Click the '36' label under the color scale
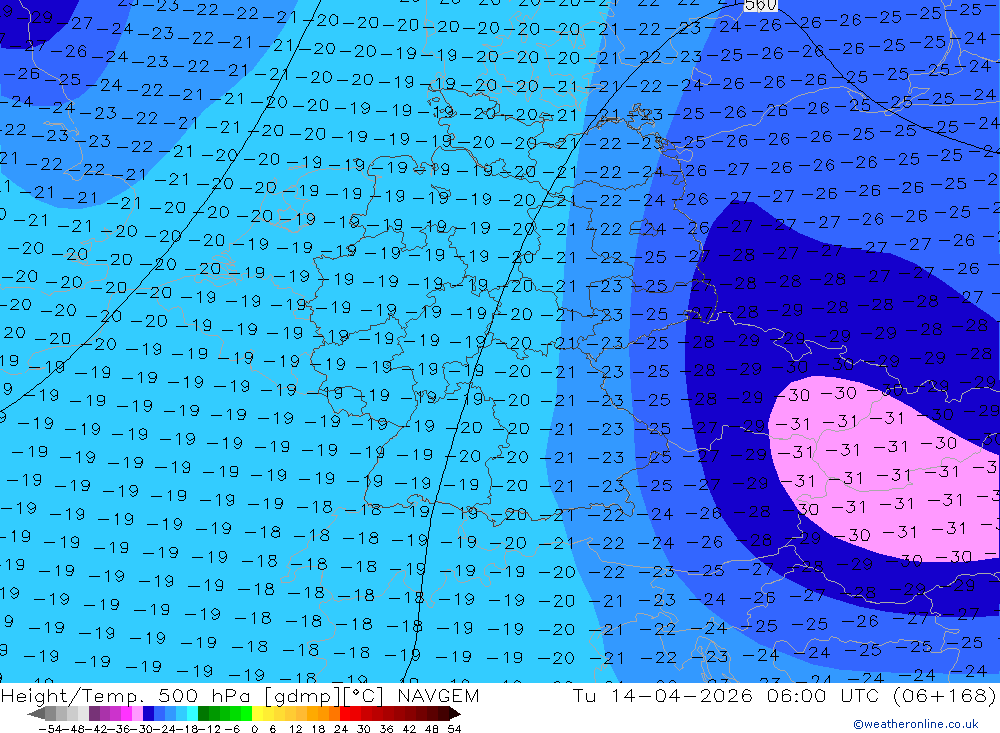 pos(386,729)
